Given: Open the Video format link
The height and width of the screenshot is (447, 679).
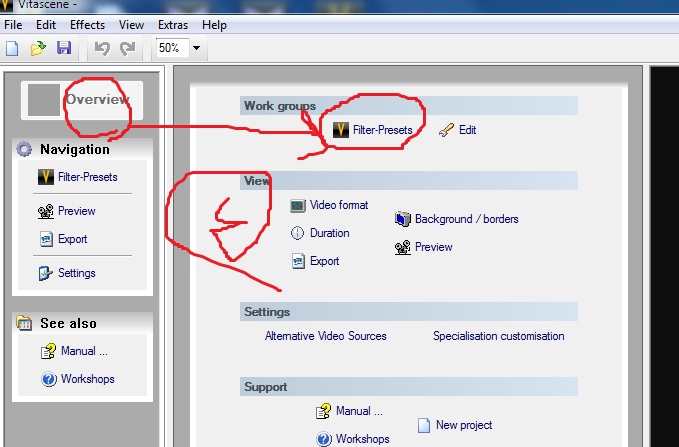Looking at the screenshot, I should (339, 205).
